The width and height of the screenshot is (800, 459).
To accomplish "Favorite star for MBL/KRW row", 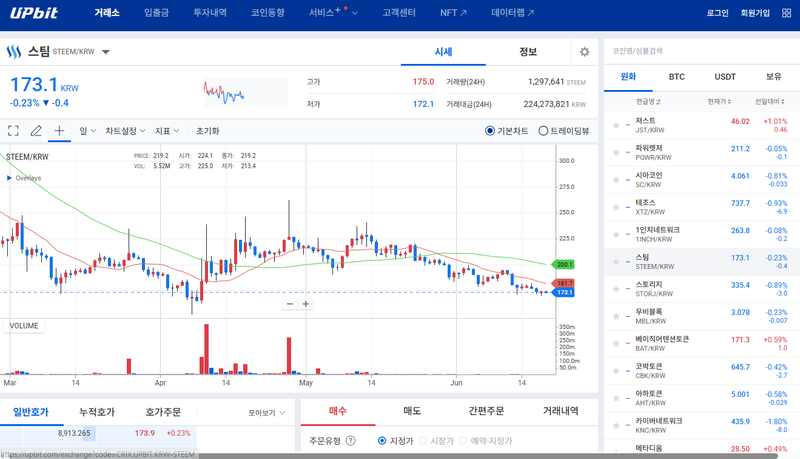I will pos(616,316).
